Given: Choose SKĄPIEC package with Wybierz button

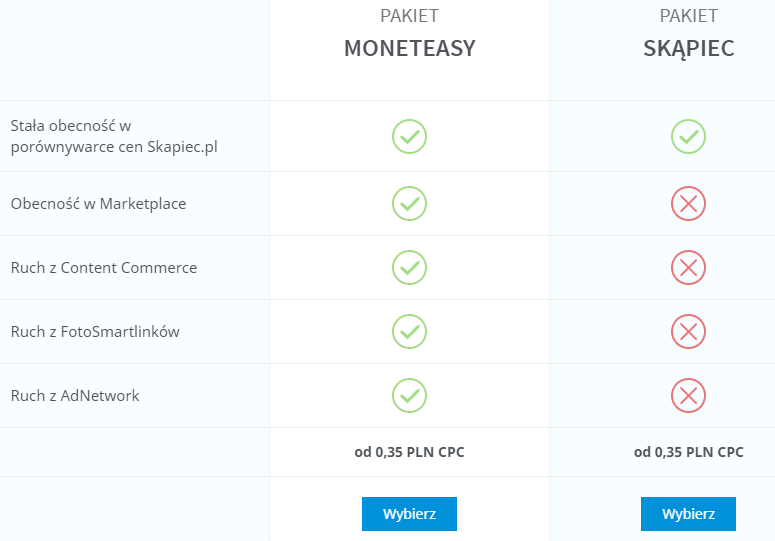Looking at the screenshot, I should click(688, 514).
